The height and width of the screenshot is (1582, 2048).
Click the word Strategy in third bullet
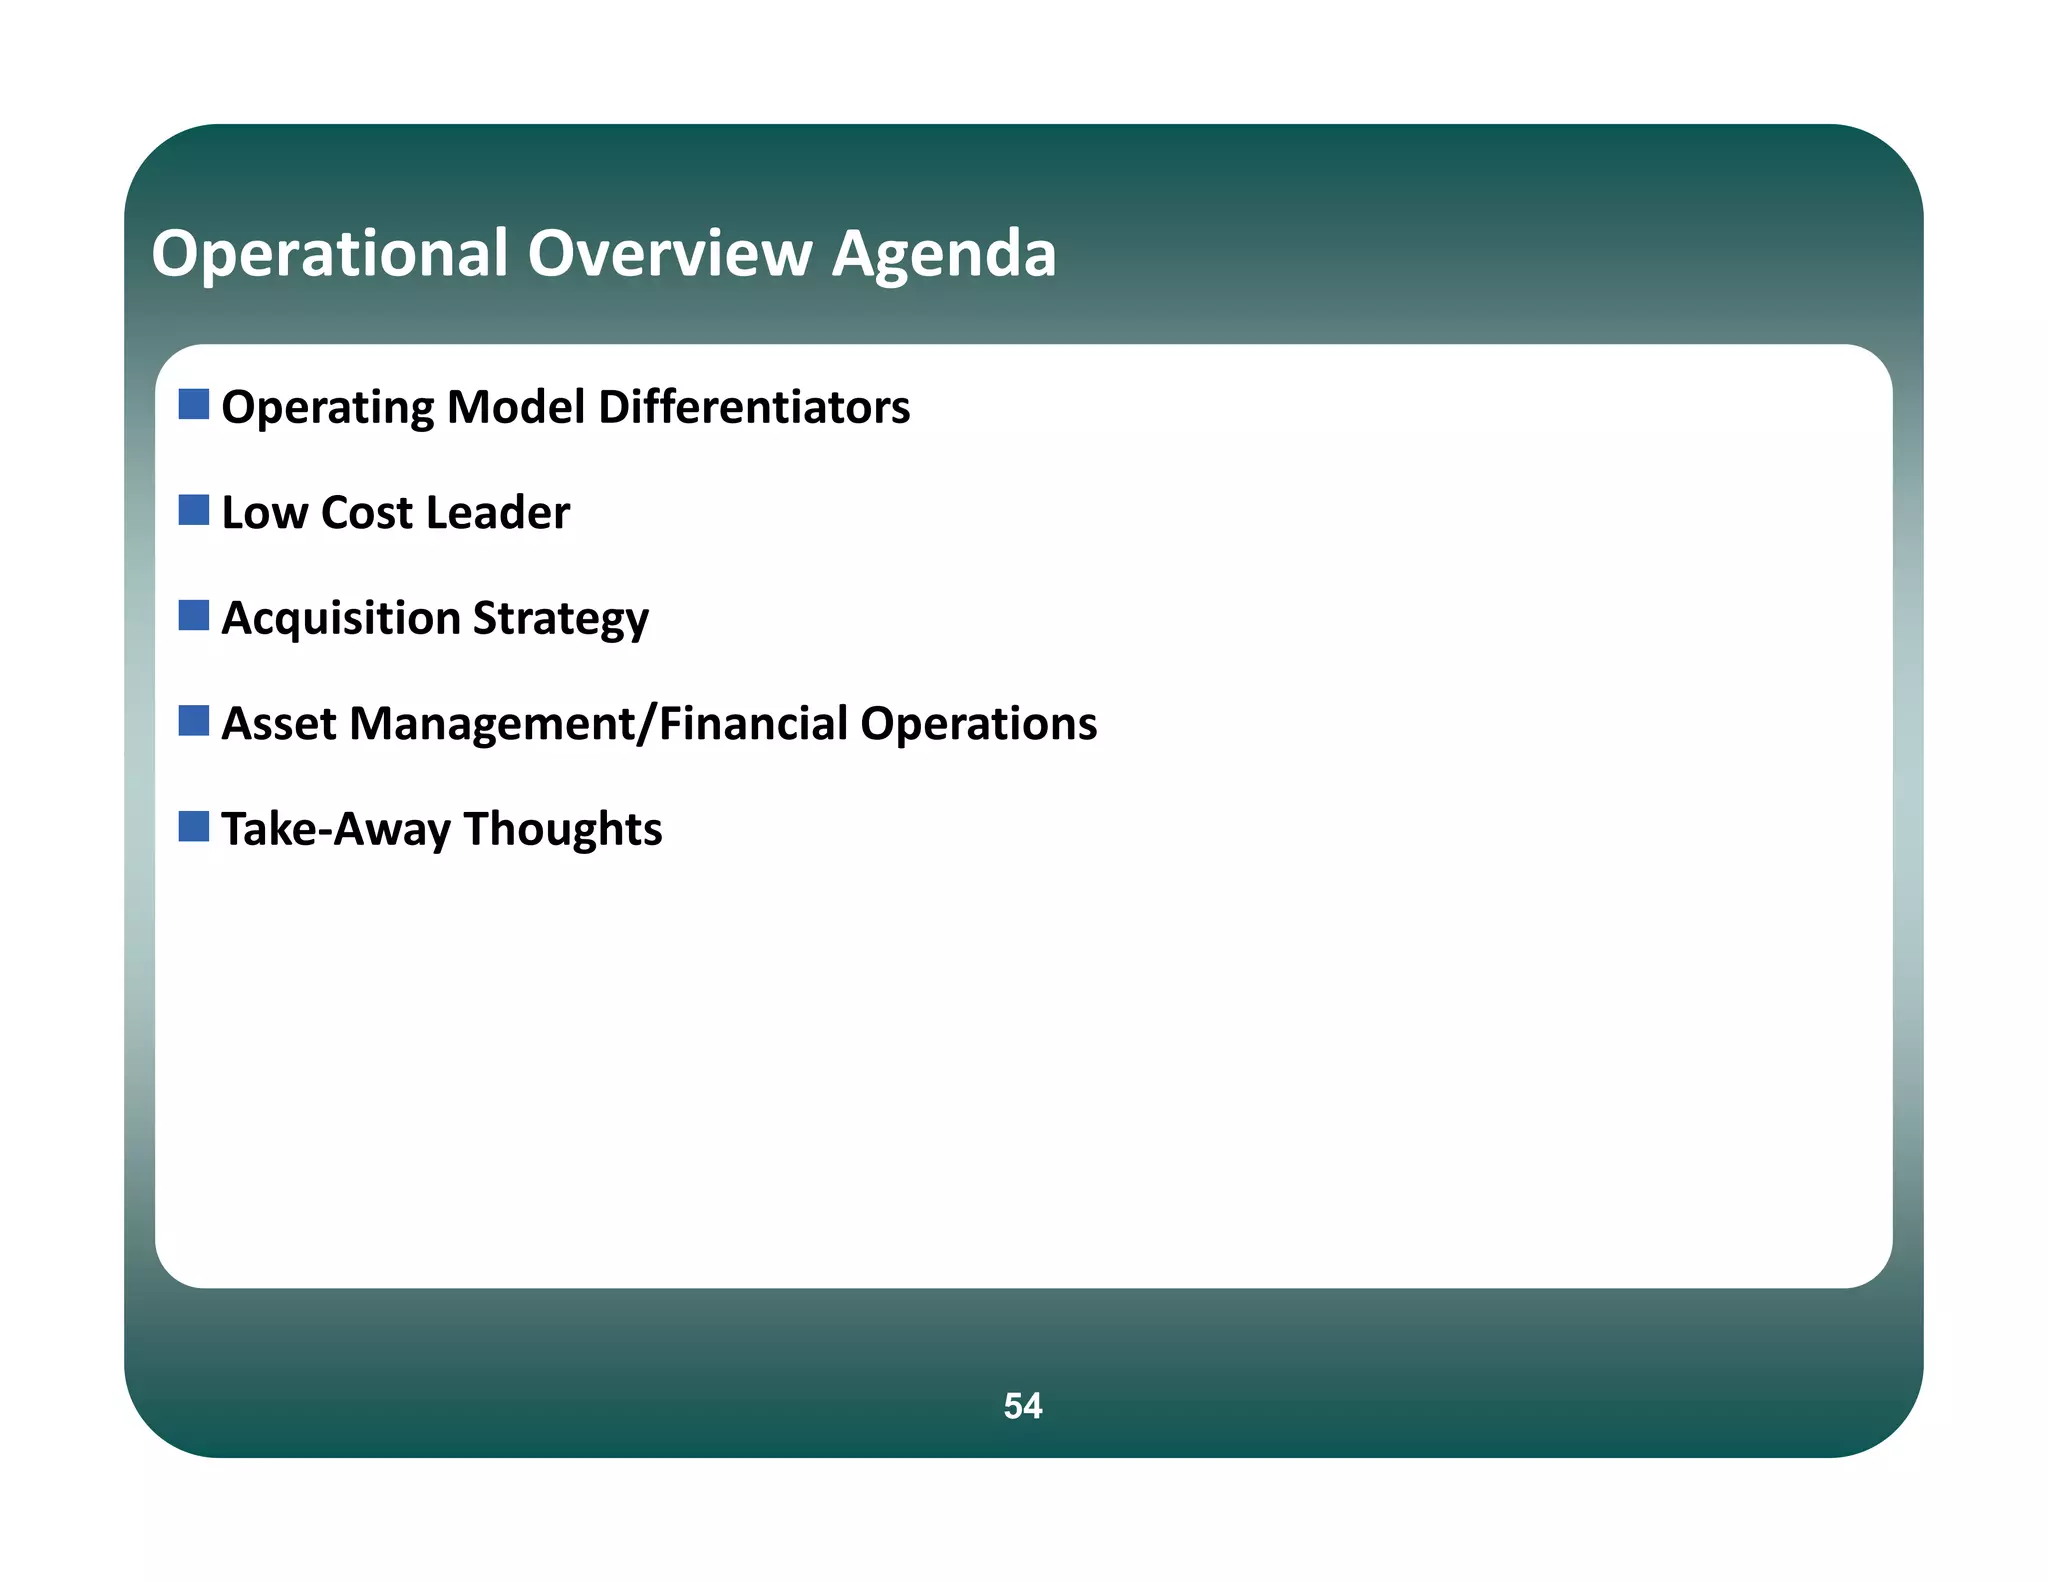(560, 619)
